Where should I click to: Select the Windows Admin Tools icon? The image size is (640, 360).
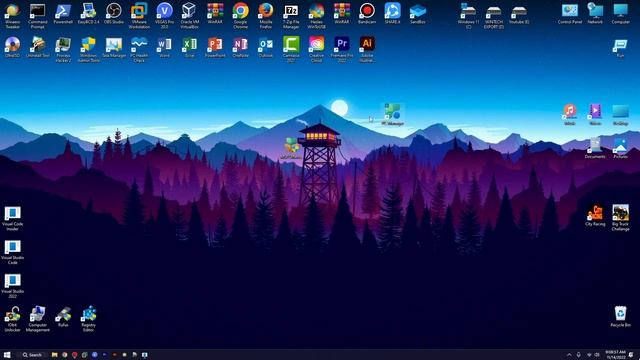tap(89, 49)
